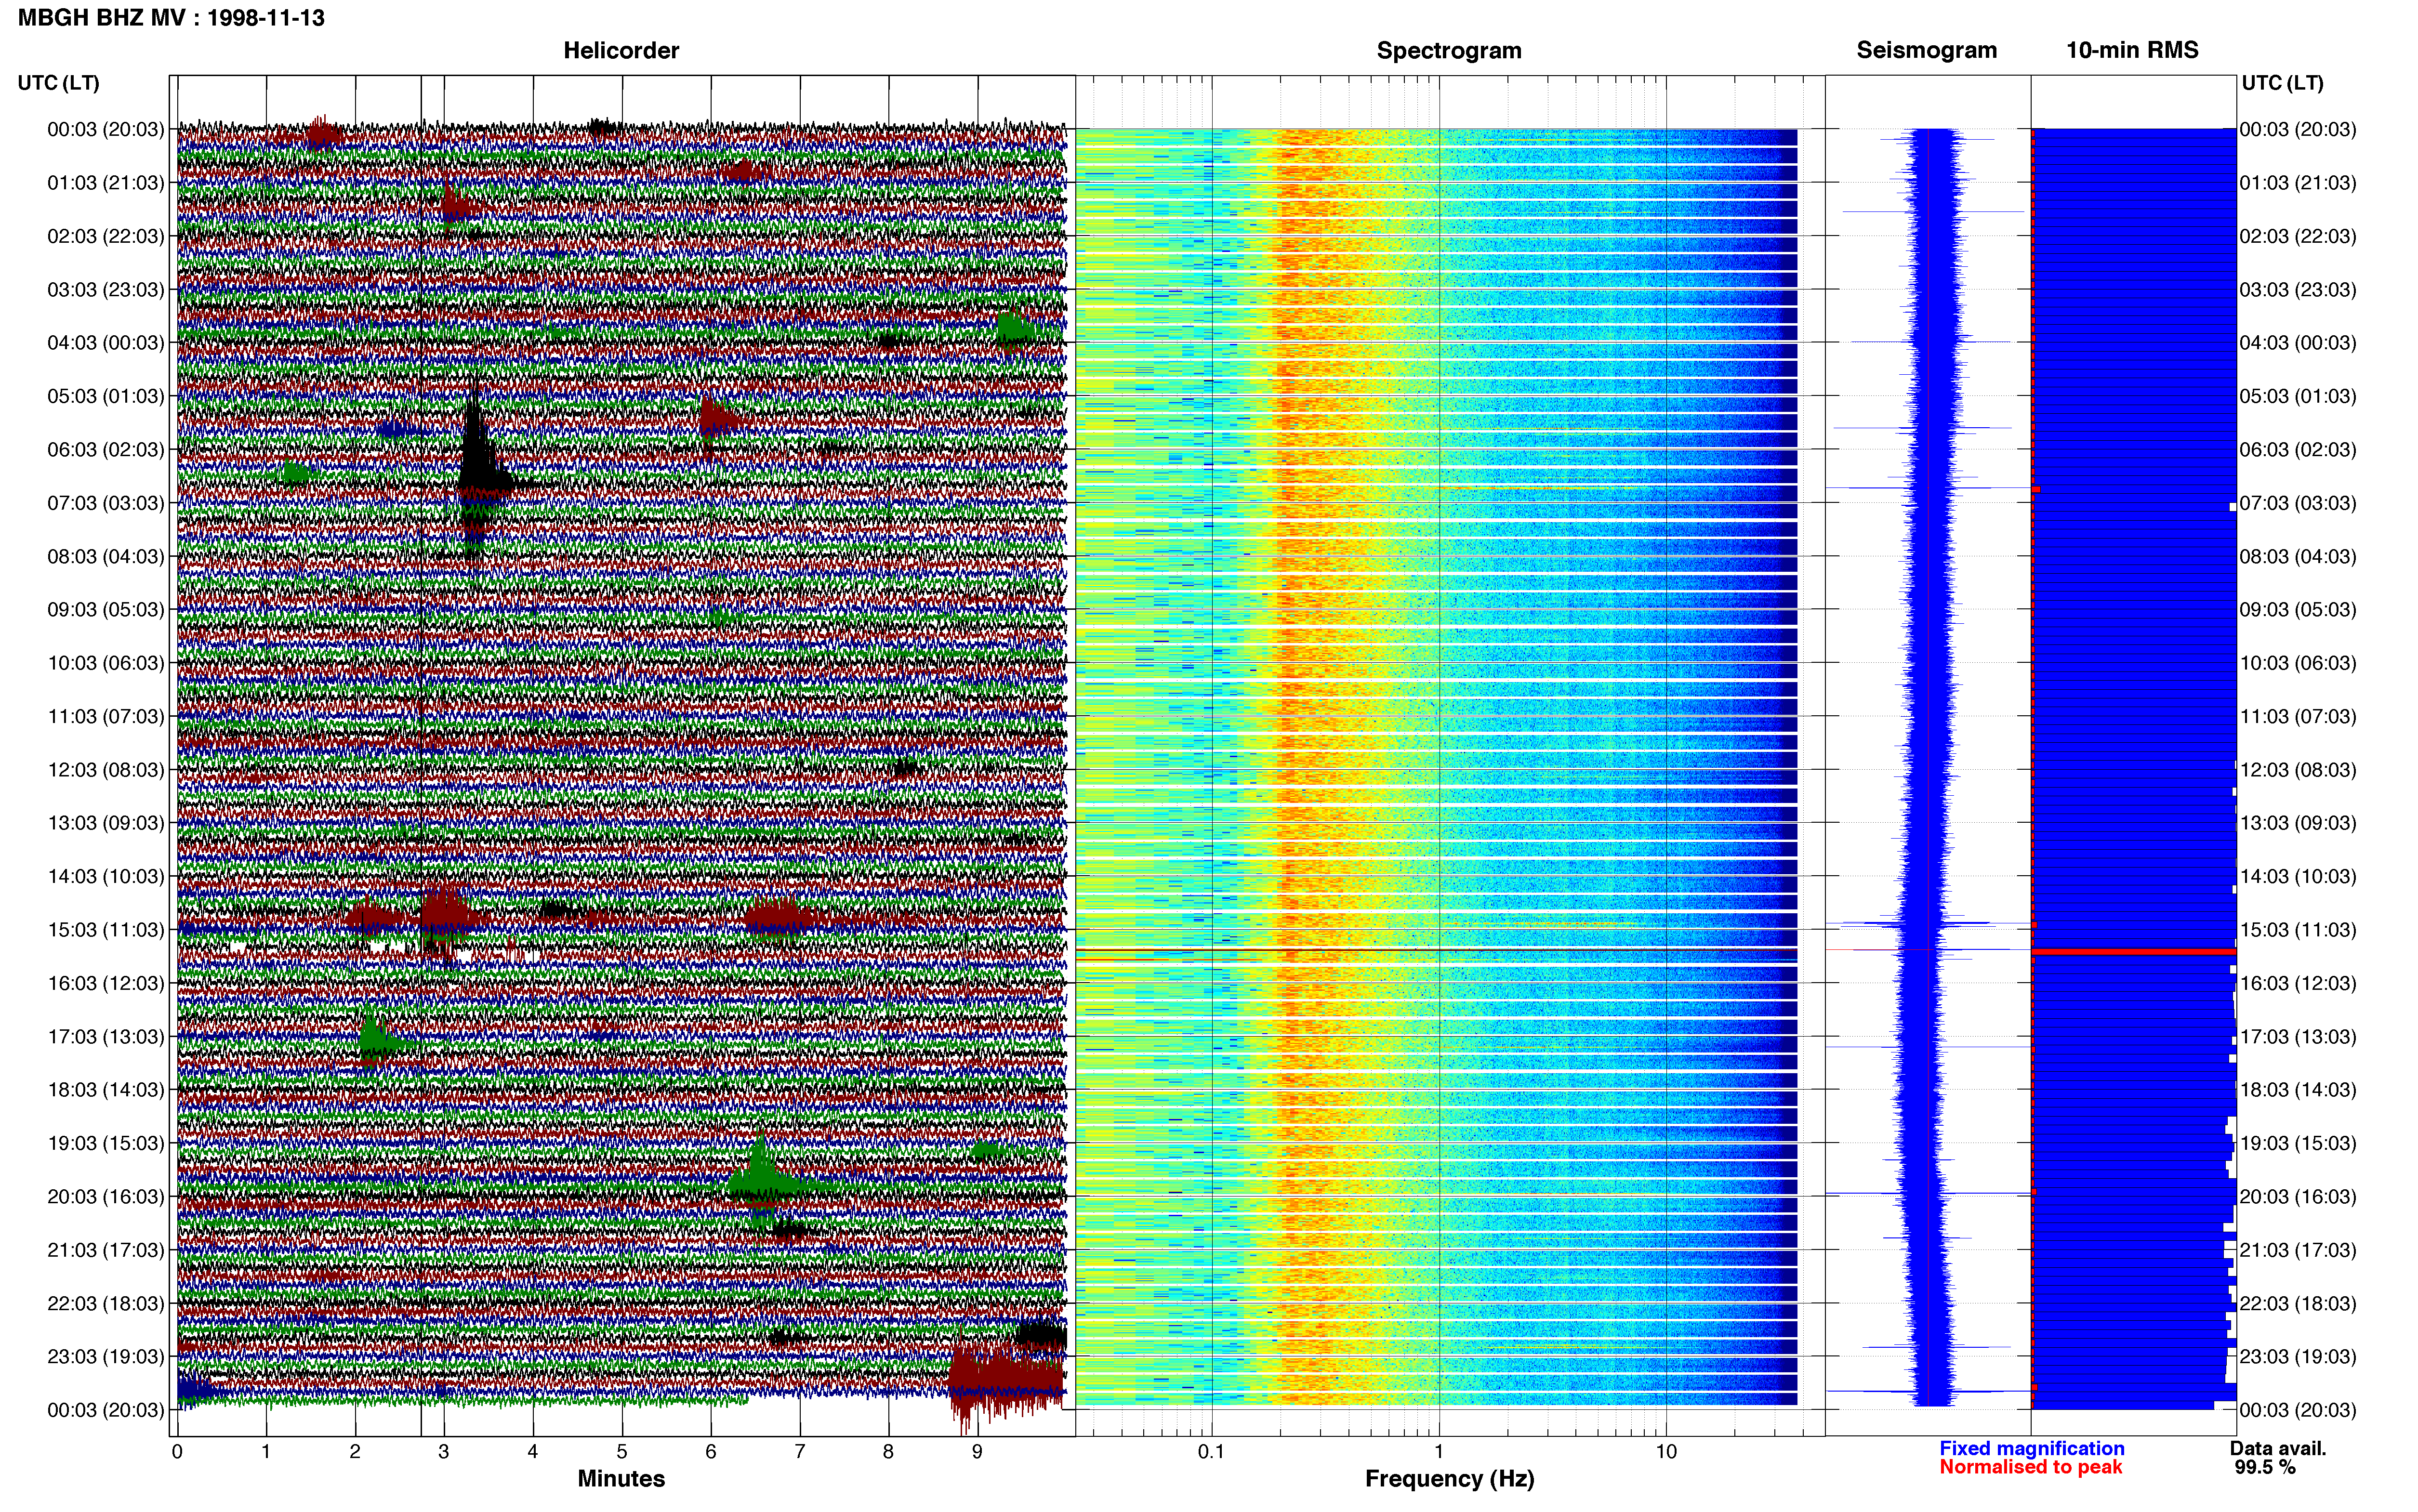
Task: Click the left time label 06:03 (02:03)
Action: tap(106, 450)
